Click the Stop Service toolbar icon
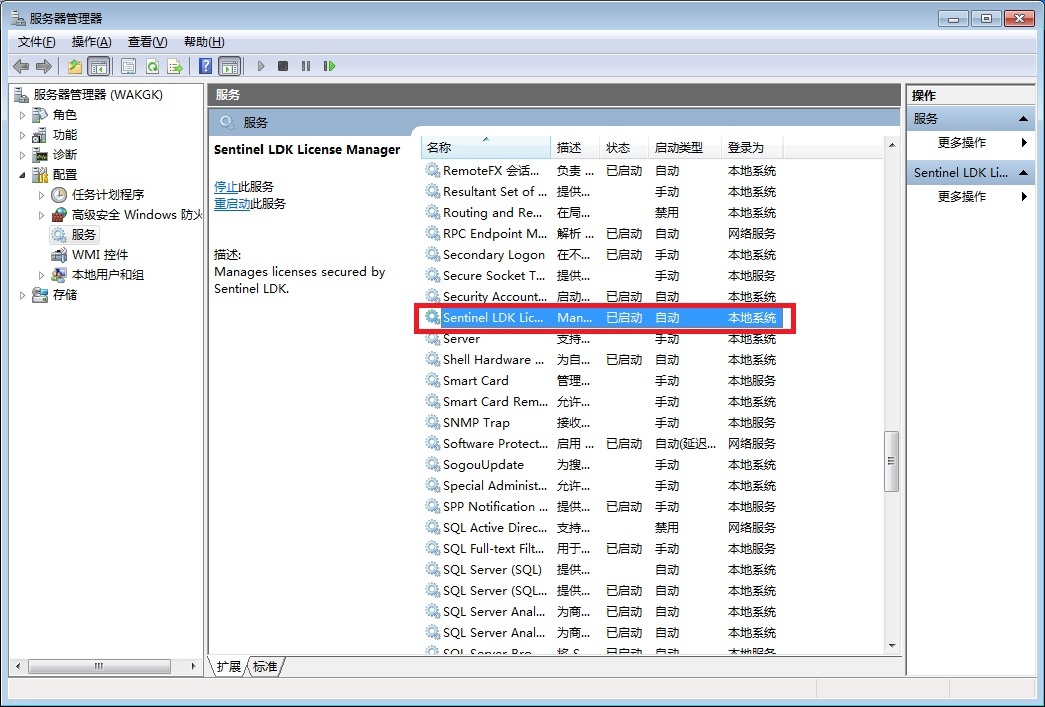 pyautogui.click(x=283, y=66)
